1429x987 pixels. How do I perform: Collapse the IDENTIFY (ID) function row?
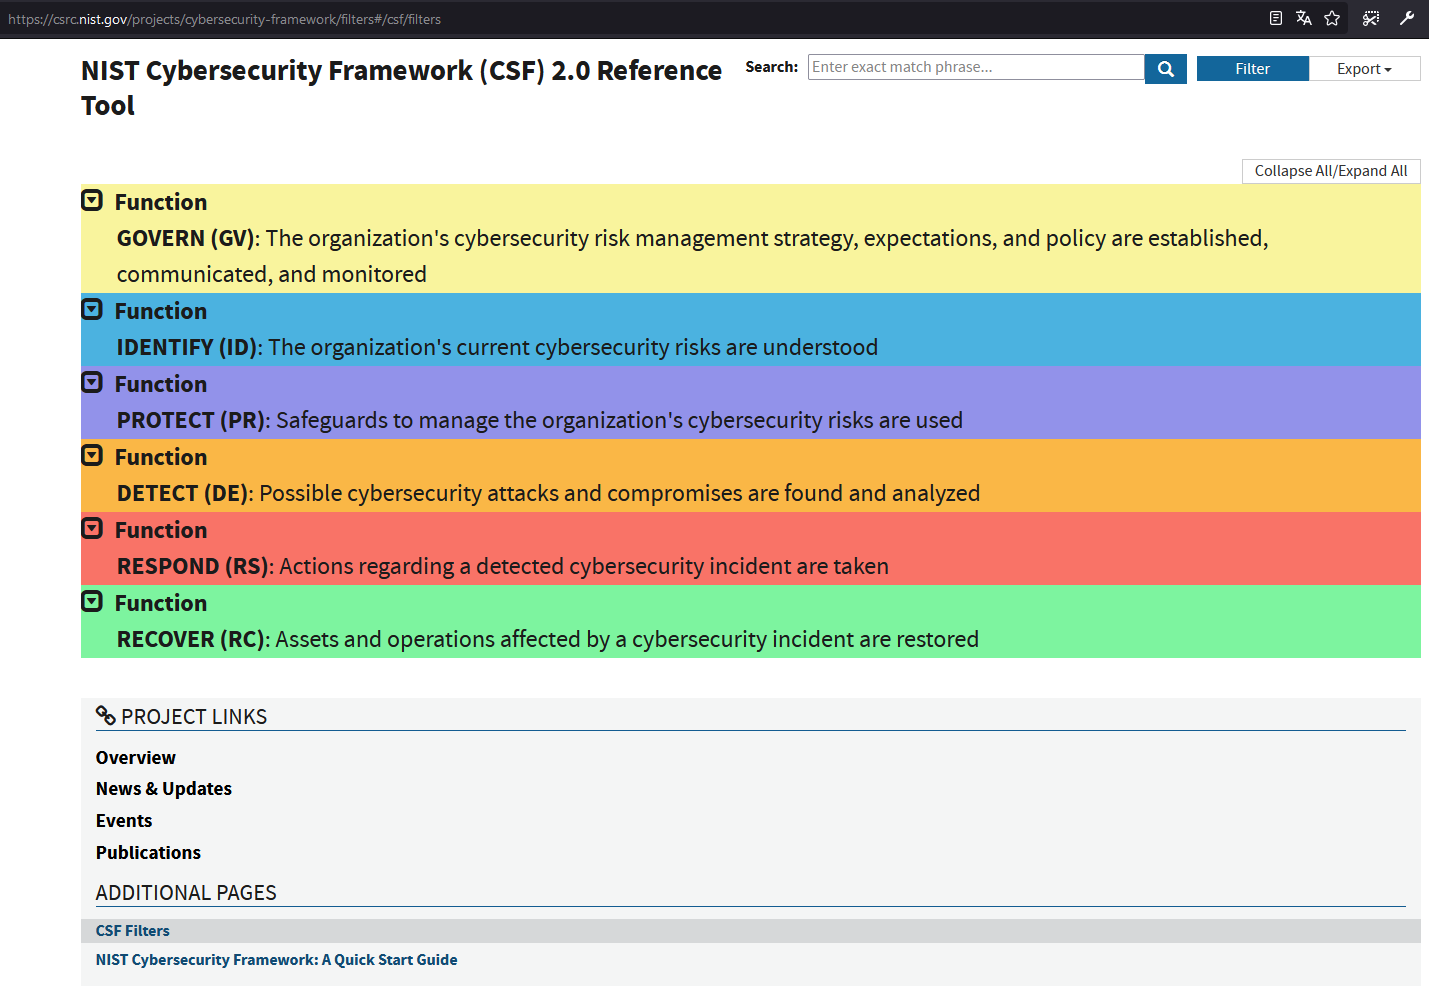tap(92, 310)
